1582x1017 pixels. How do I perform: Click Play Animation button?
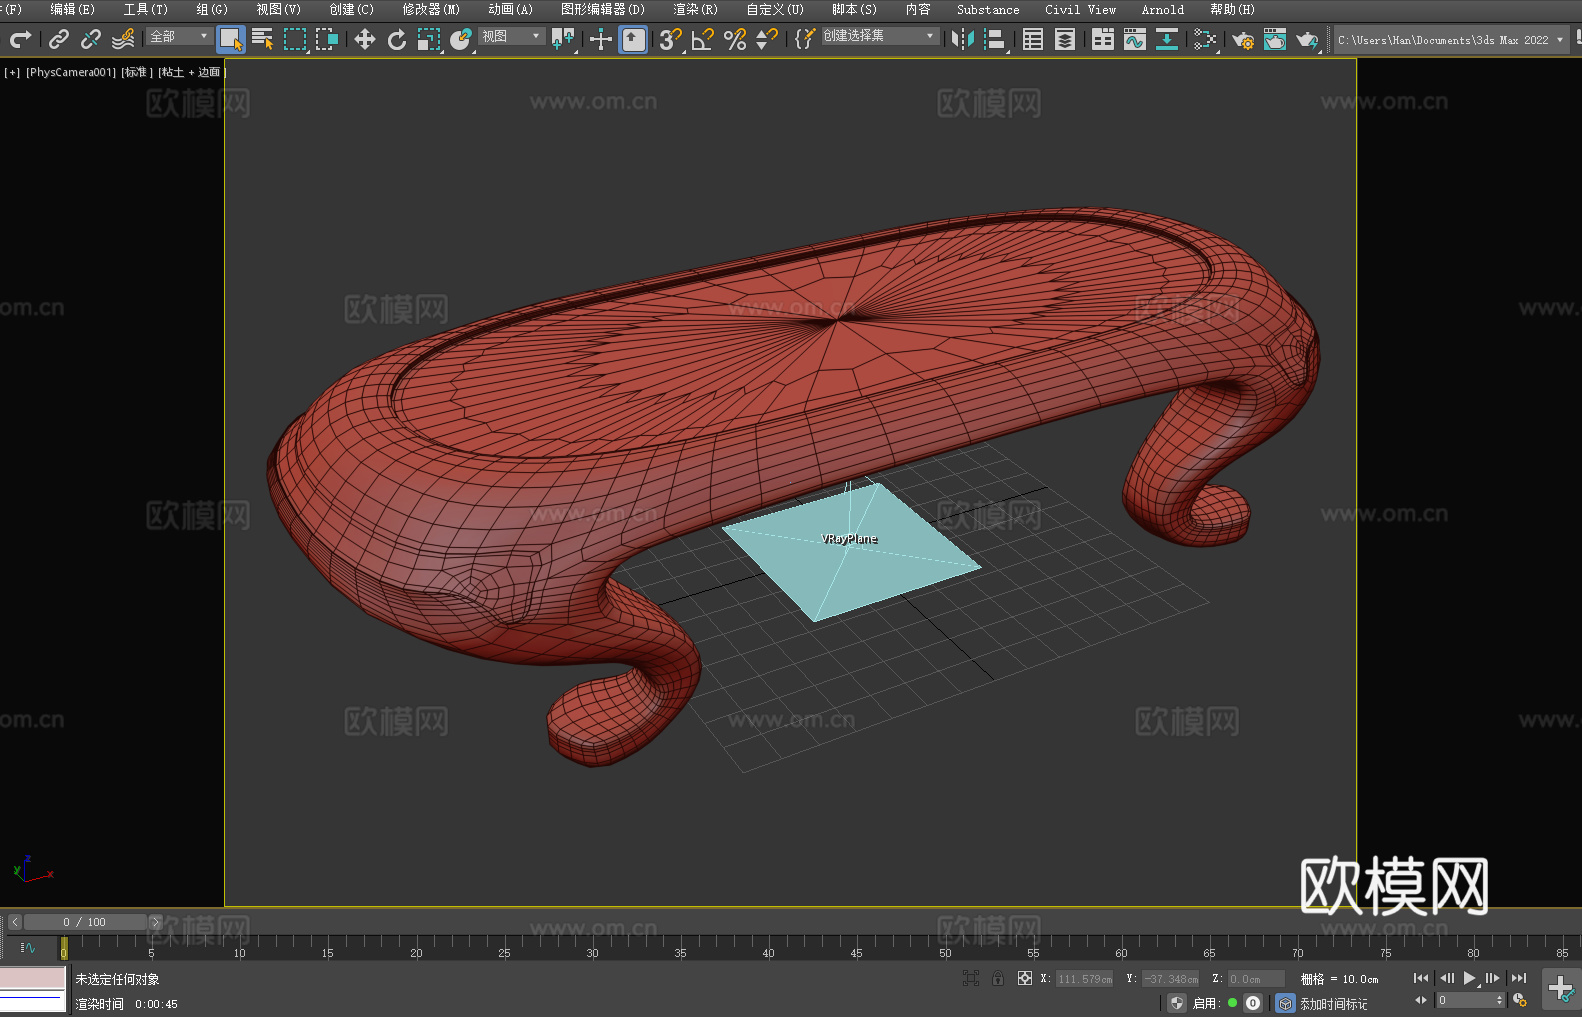tap(1470, 978)
